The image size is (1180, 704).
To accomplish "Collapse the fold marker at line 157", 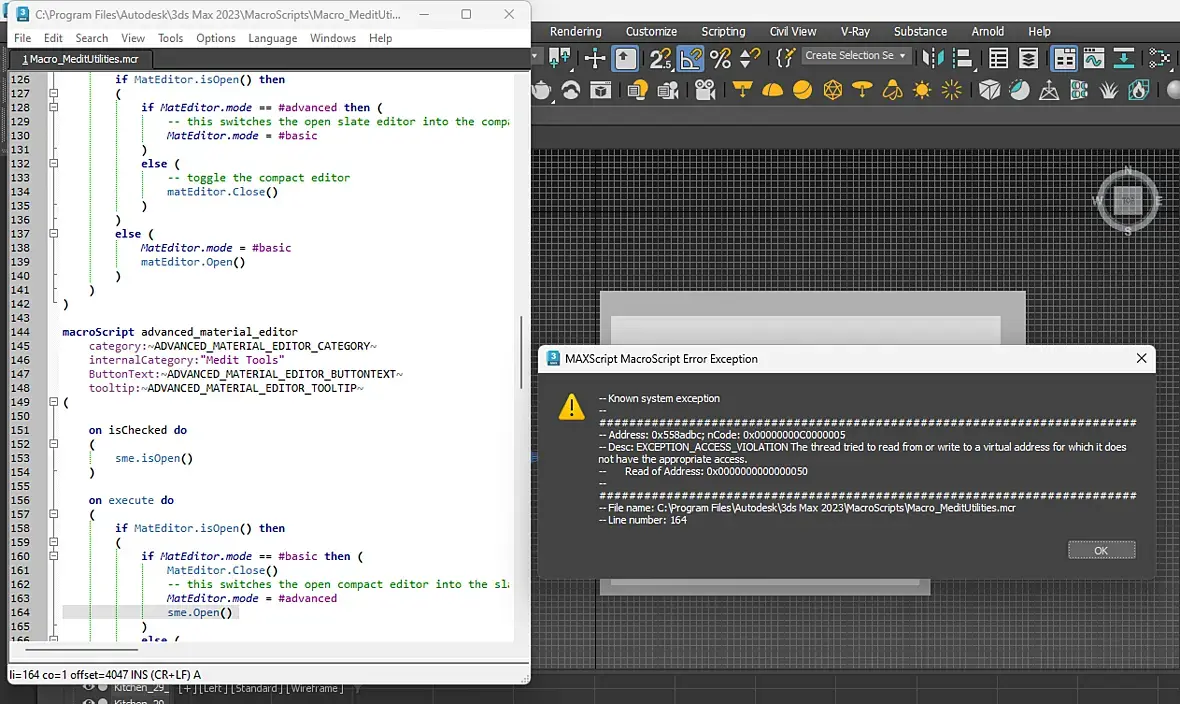I will (54, 514).
